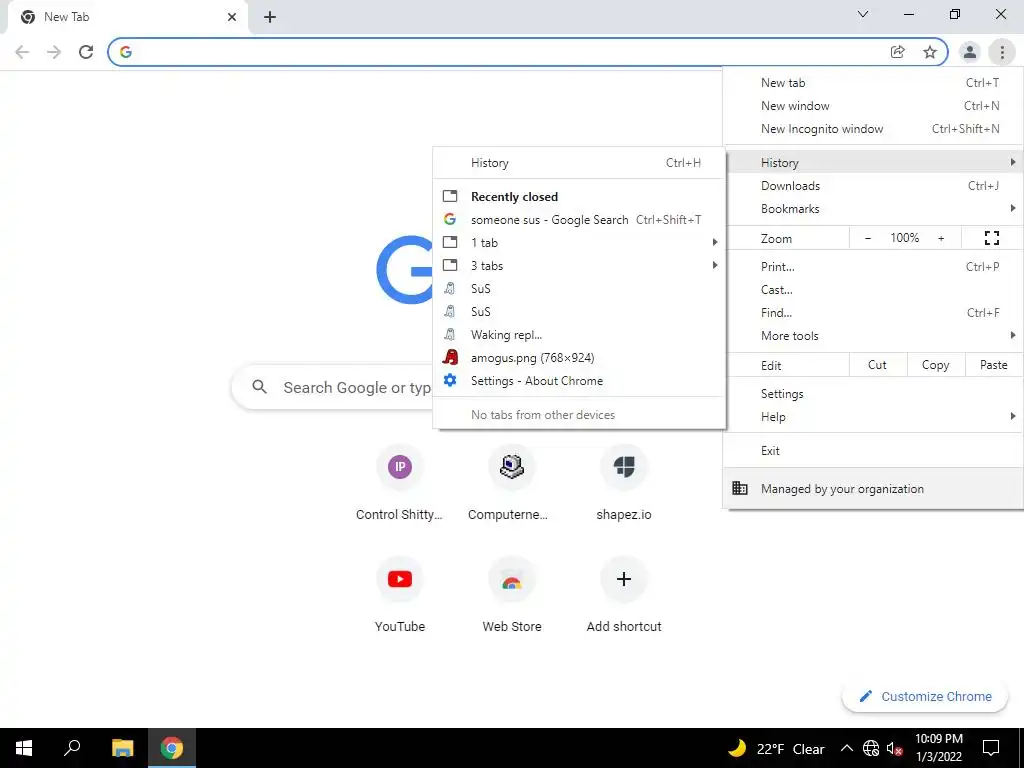1024x768 pixels.
Task: Open full History page (Ctrl+H)
Action: 579,163
